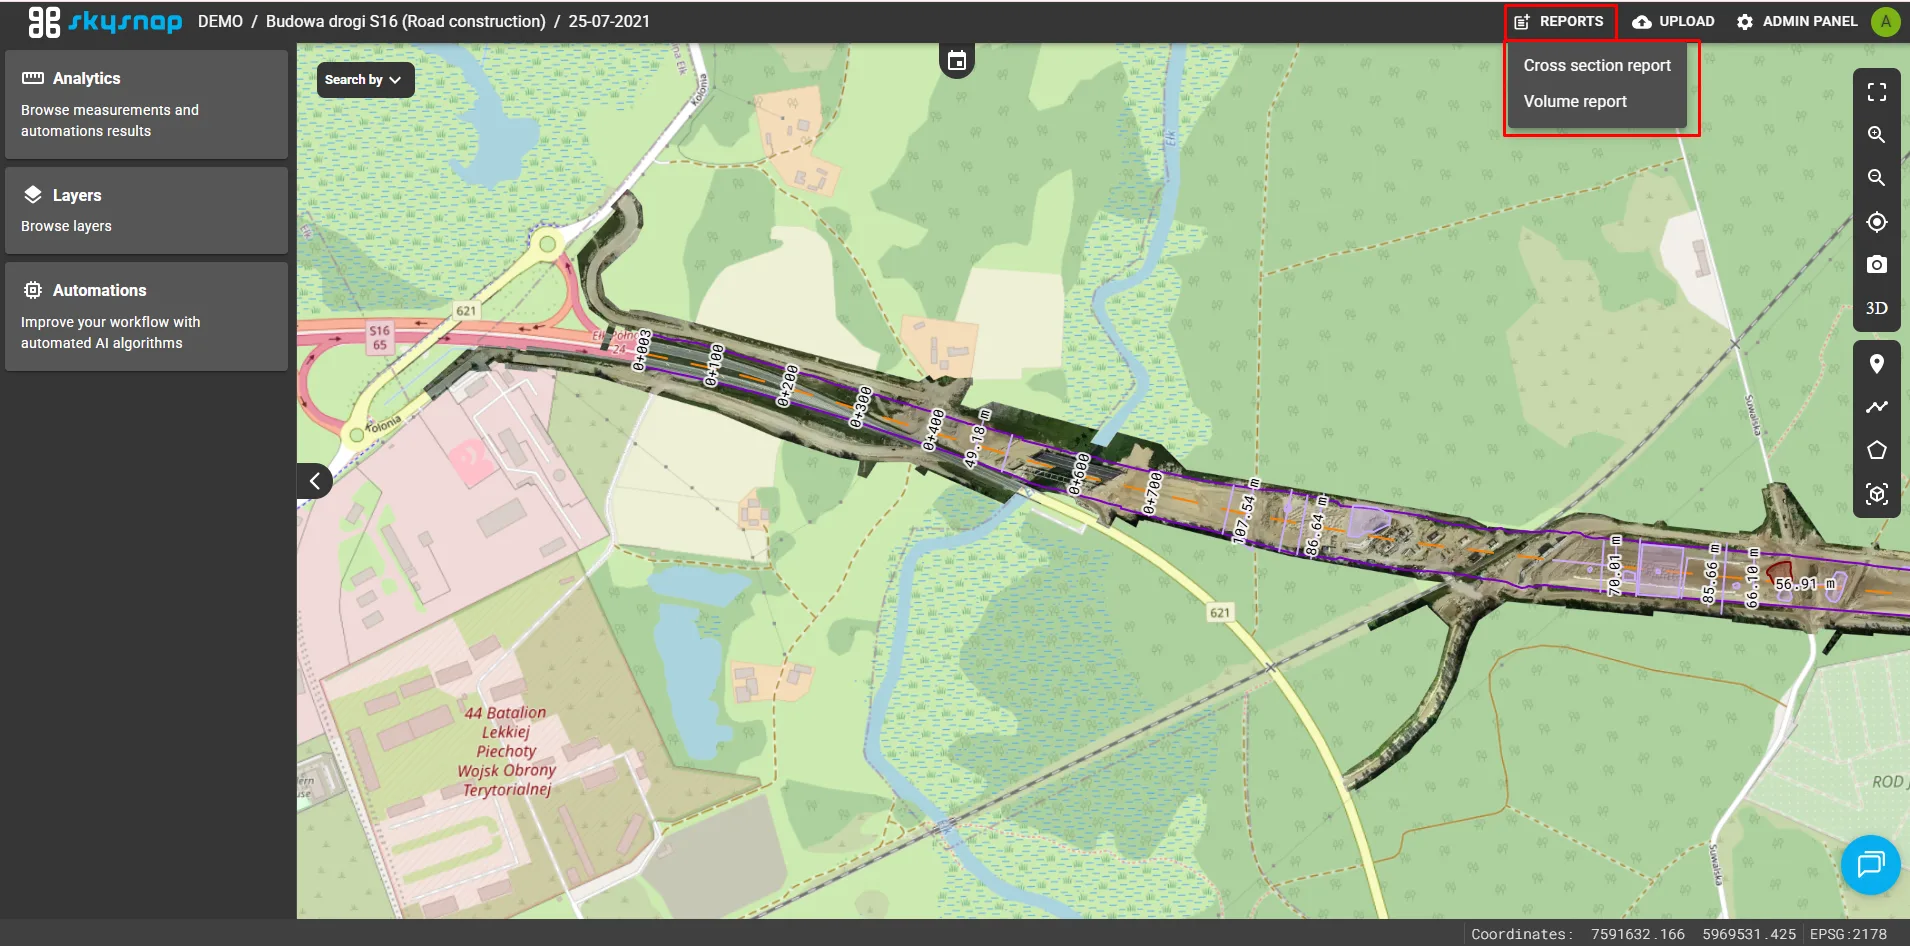Open the Reports dropdown menu
This screenshot has width=1910, height=946.
click(1560, 21)
